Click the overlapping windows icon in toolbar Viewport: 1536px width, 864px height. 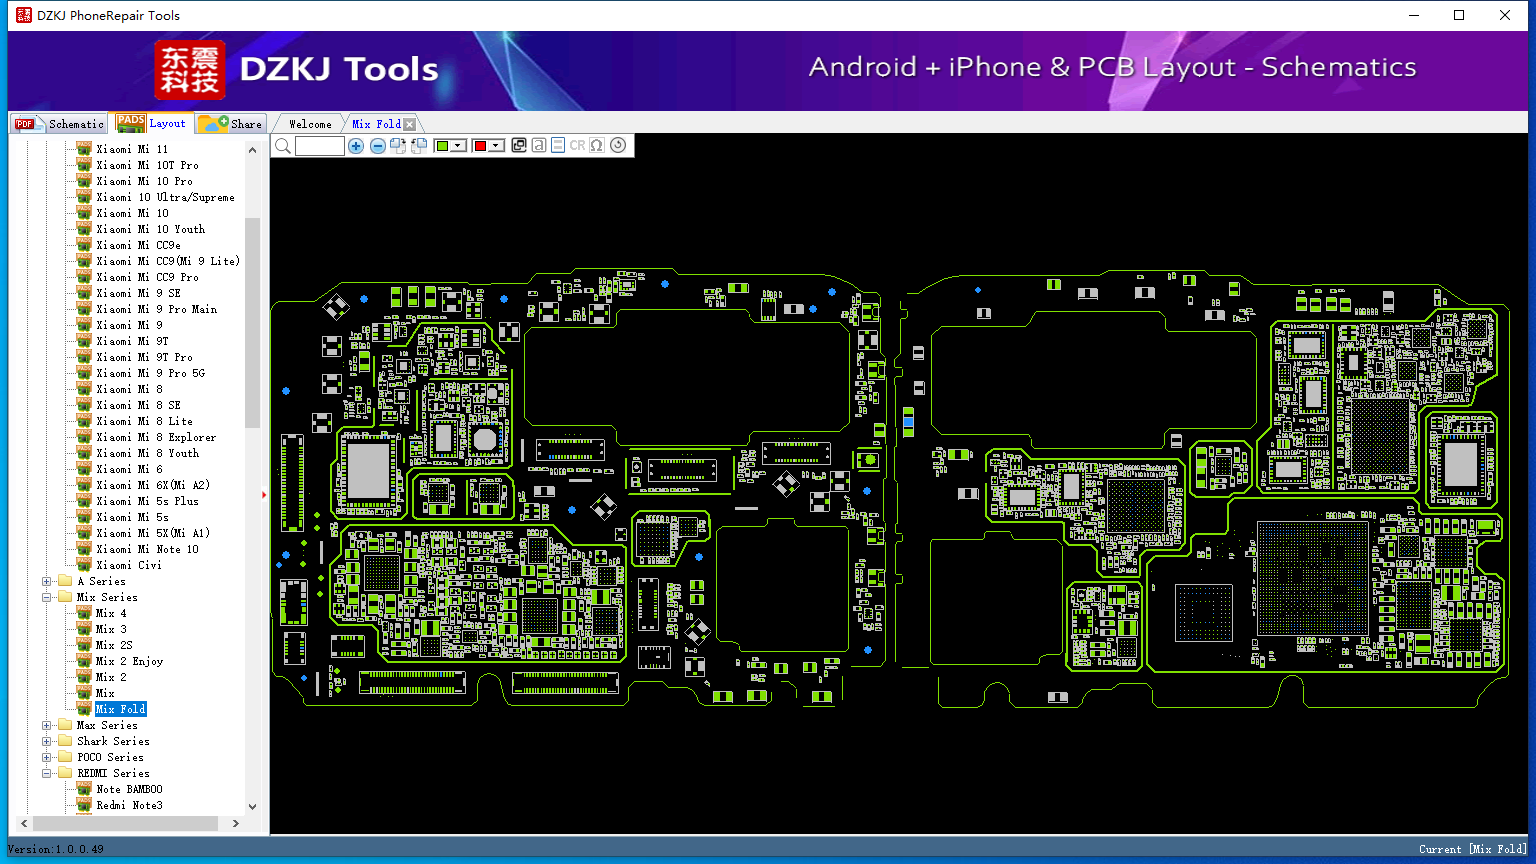point(519,146)
